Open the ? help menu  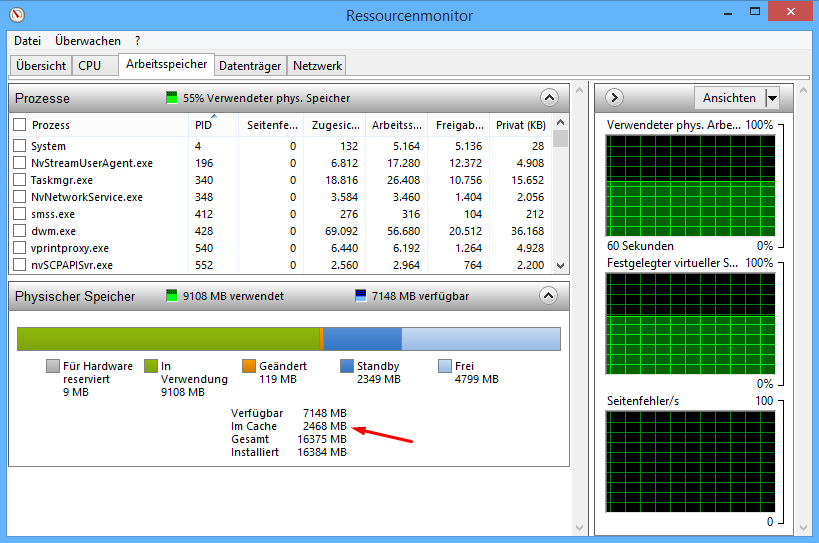pyautogui.click(x=137, y=41)
